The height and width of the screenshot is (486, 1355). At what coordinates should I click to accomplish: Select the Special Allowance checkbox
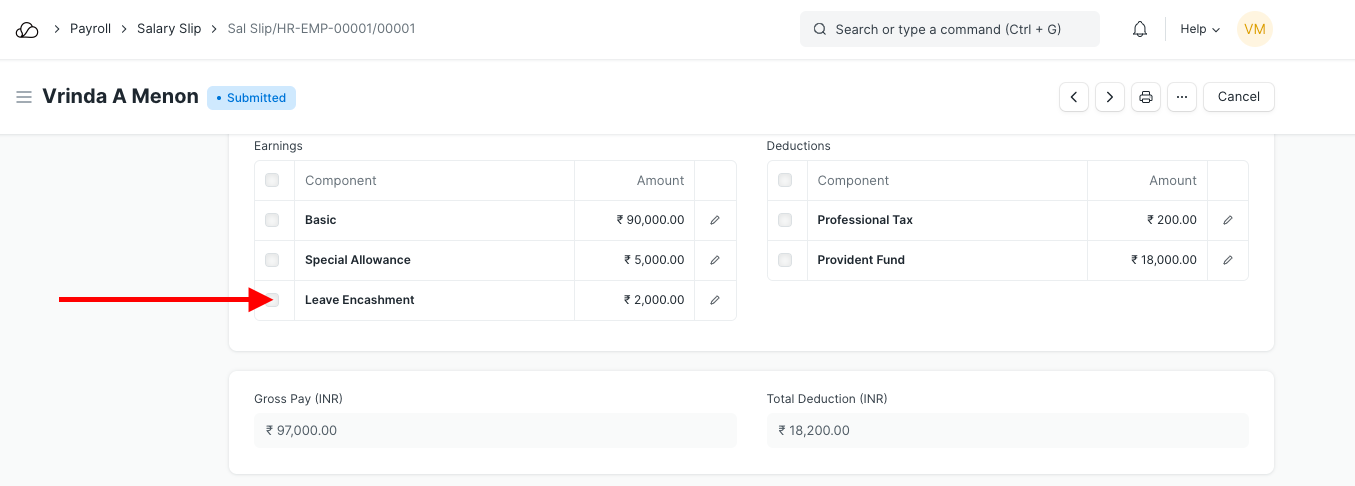[x=272, y=260]
